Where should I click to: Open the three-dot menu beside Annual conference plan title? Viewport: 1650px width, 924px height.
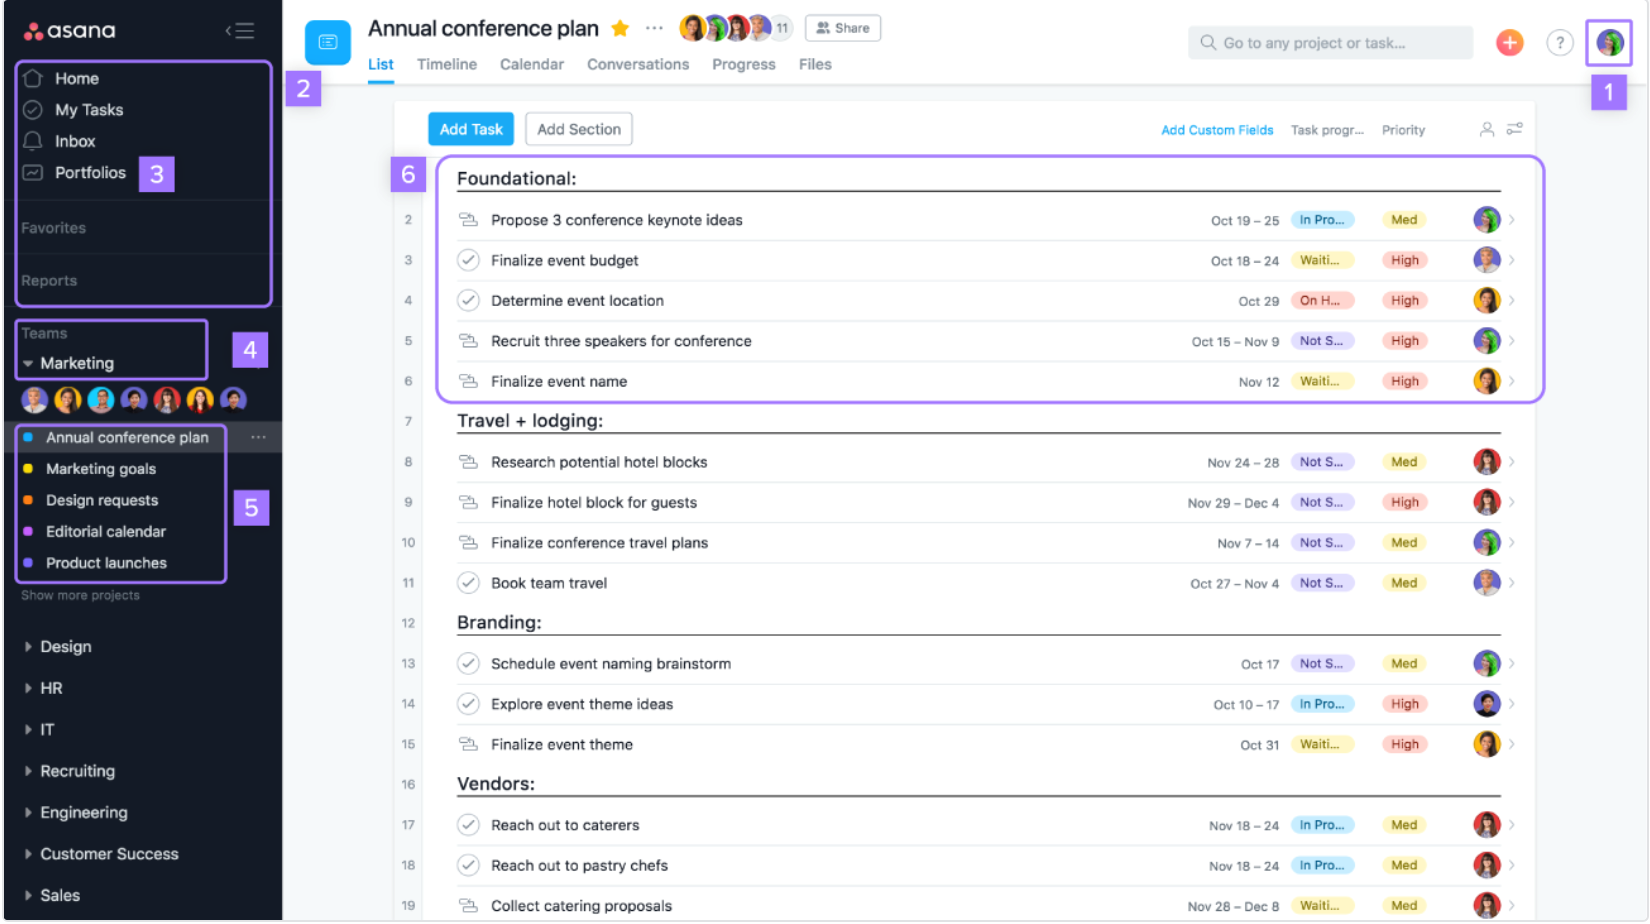(654, 28)
